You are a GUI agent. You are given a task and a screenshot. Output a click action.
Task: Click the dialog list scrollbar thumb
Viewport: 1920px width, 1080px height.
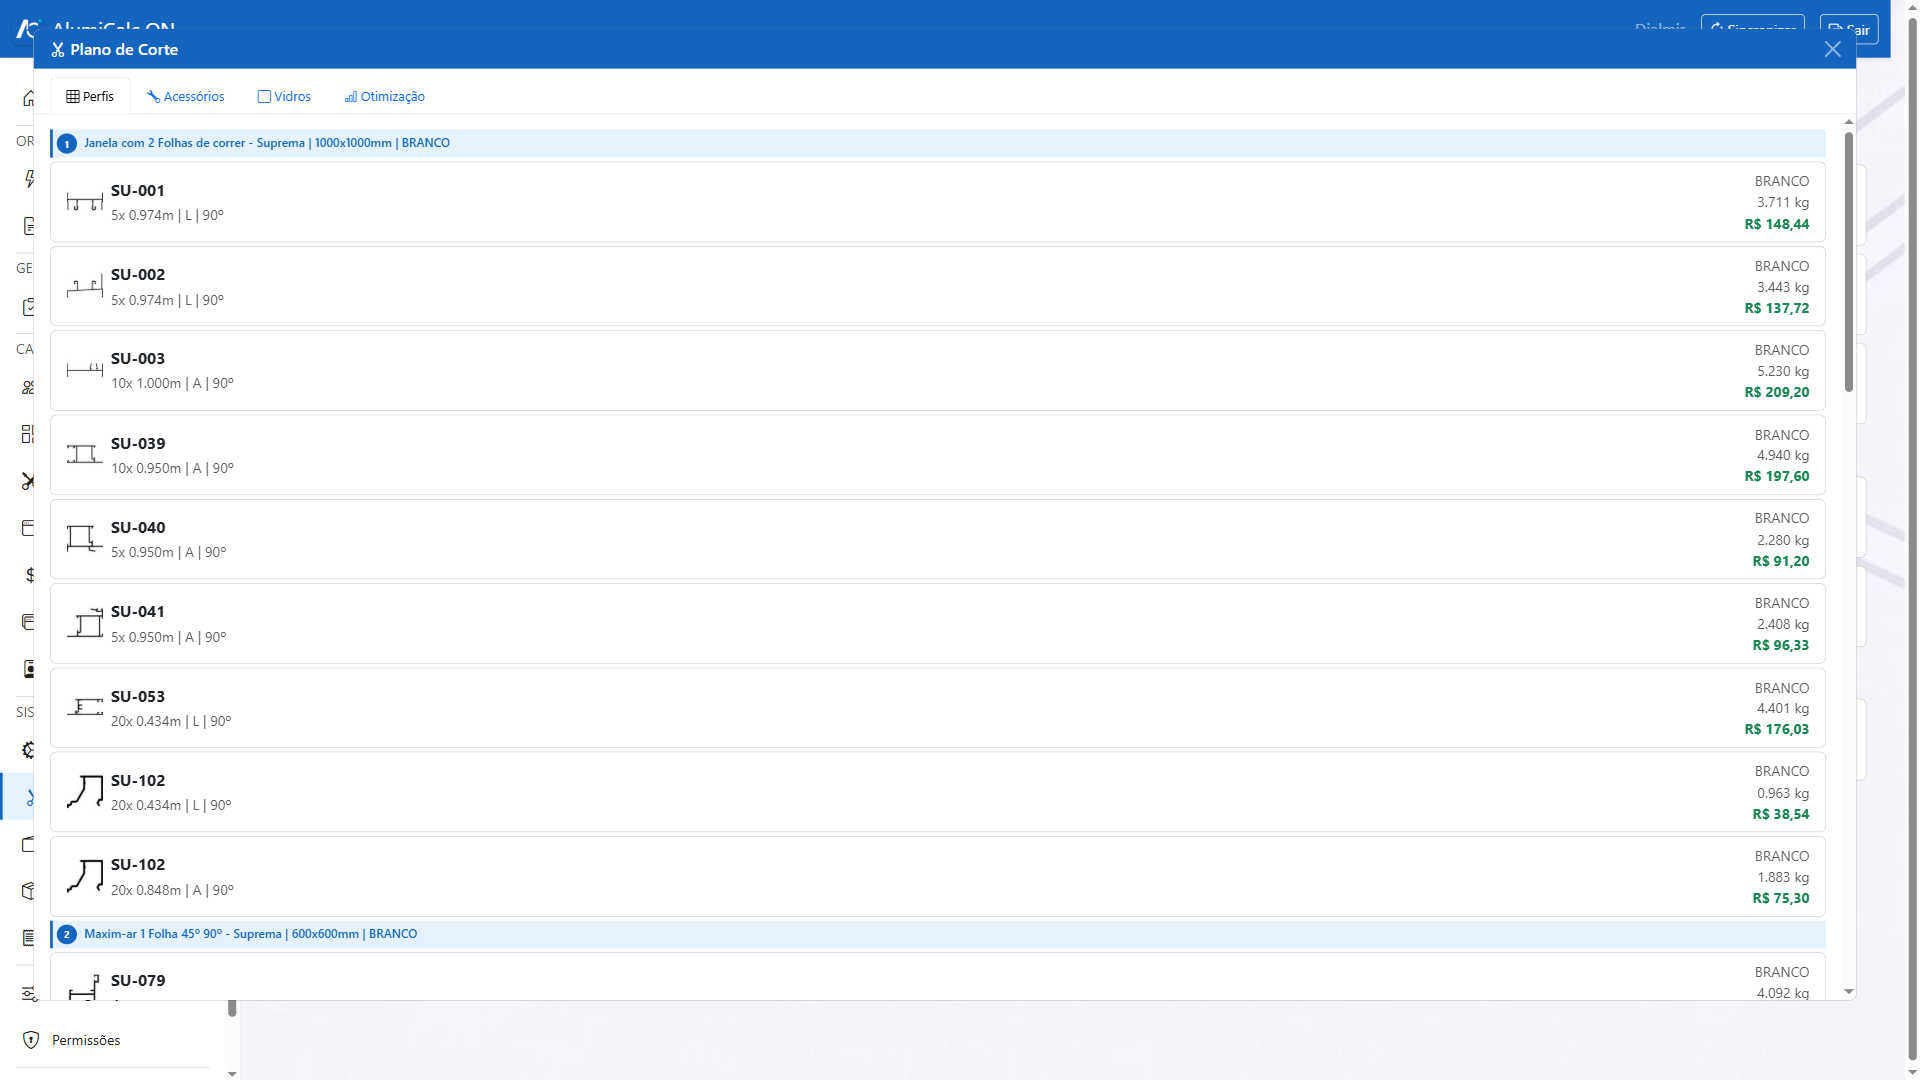tap(1849, 262)
